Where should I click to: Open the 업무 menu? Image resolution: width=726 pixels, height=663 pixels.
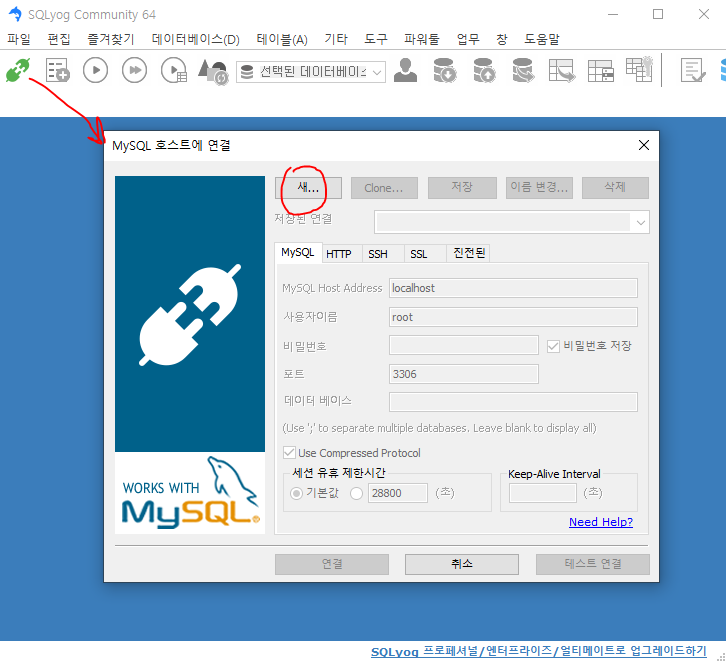point(468,39)
